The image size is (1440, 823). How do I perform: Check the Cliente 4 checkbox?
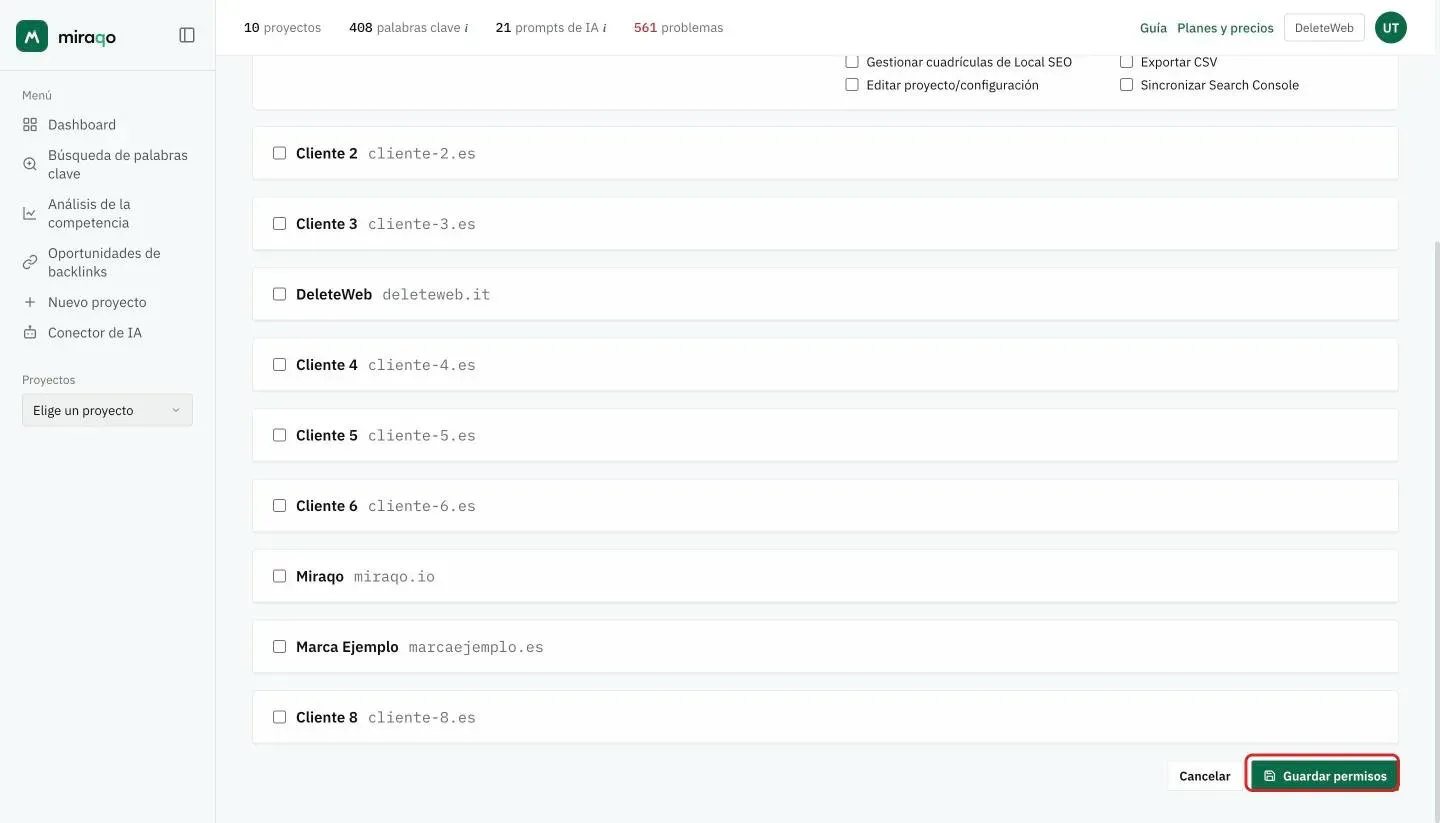pyautogui.click(x=279, y=364)
